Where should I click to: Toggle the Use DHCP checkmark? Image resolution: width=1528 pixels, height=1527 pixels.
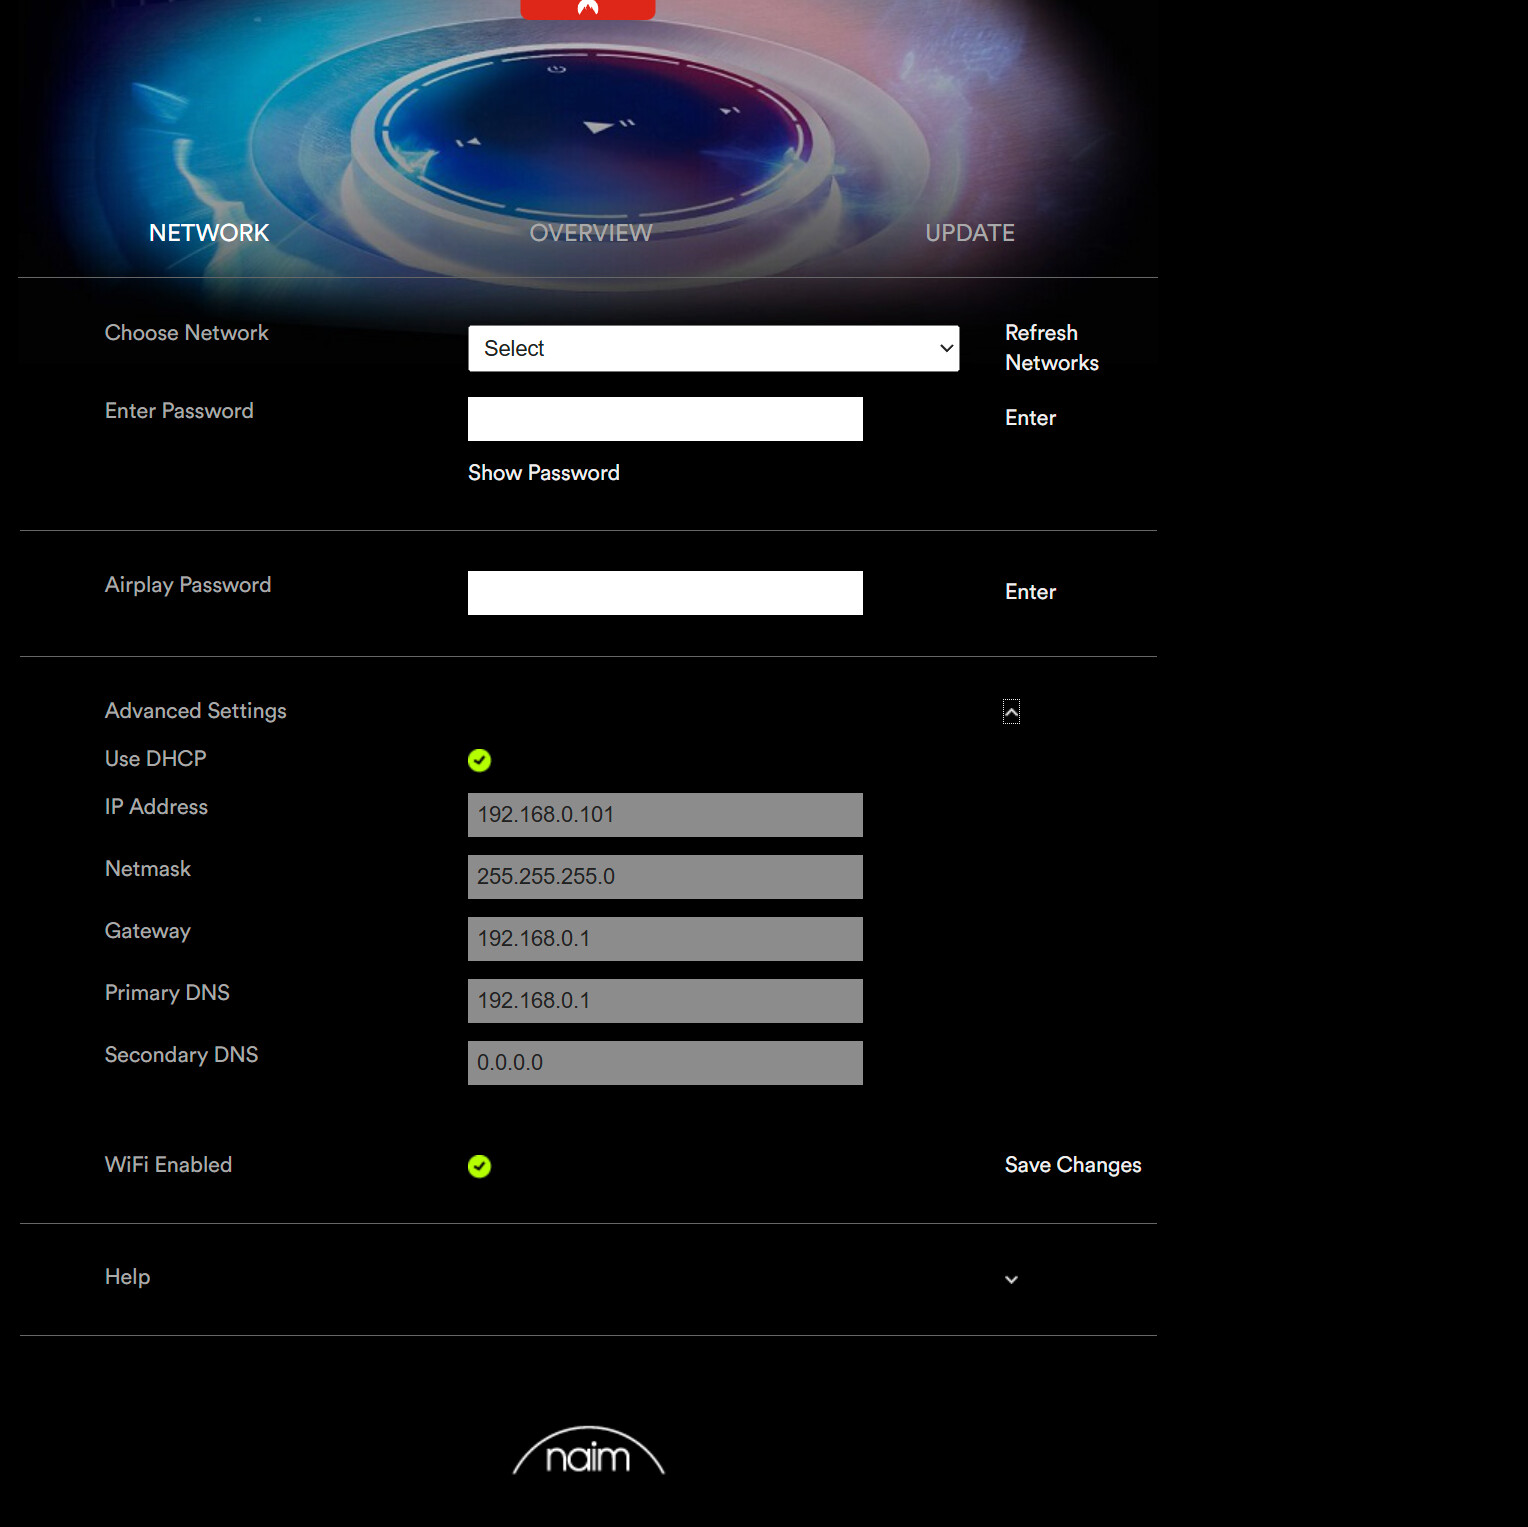(479, 760)
